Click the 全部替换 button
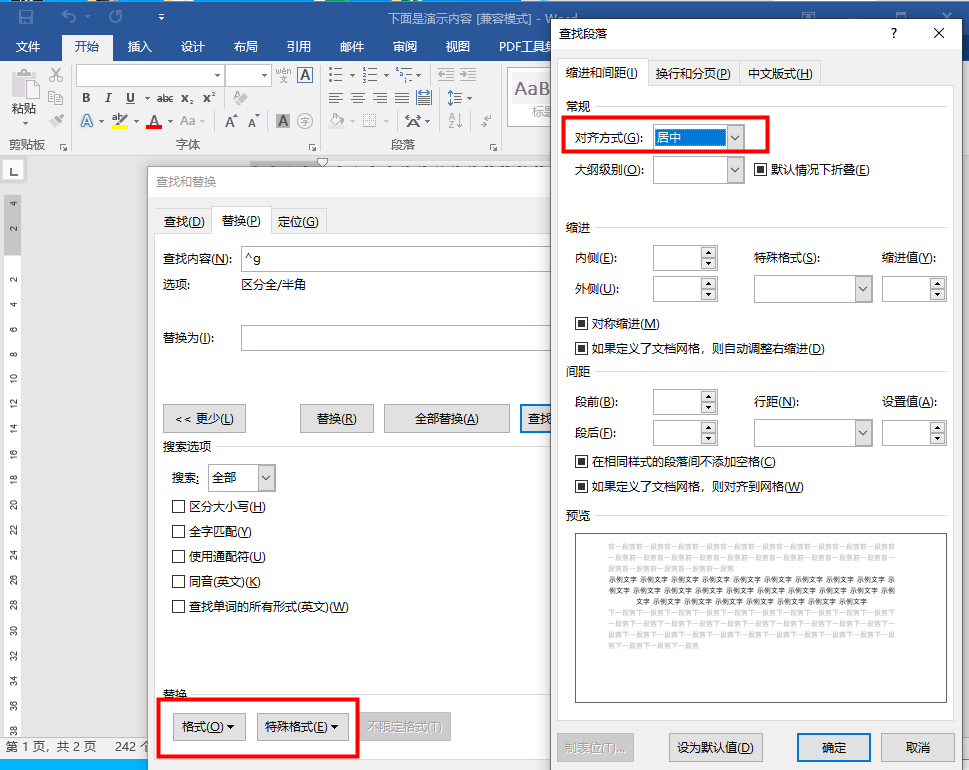 click(x=446, y=418)
